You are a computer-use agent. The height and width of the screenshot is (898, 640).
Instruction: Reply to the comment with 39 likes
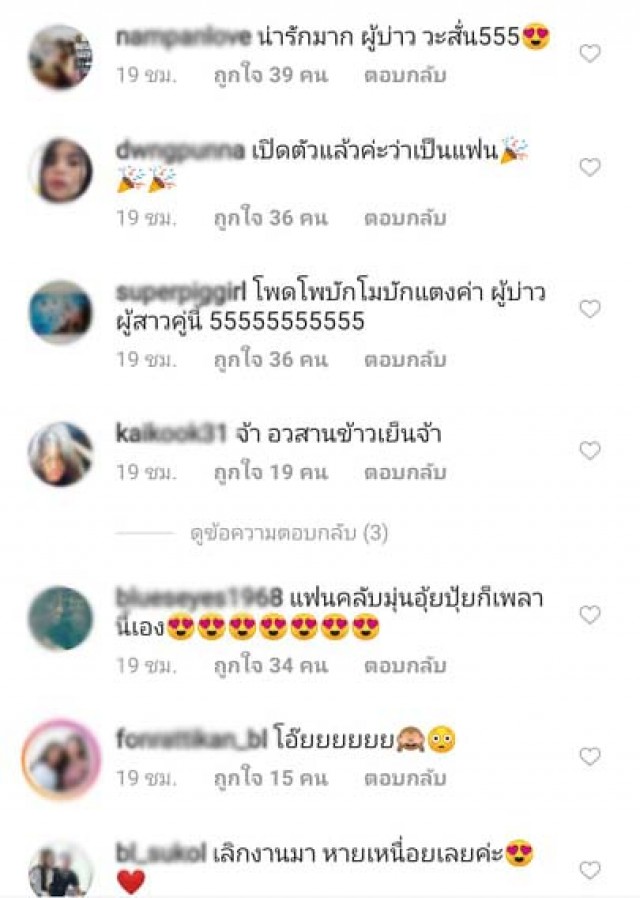(x=405, y=76)
